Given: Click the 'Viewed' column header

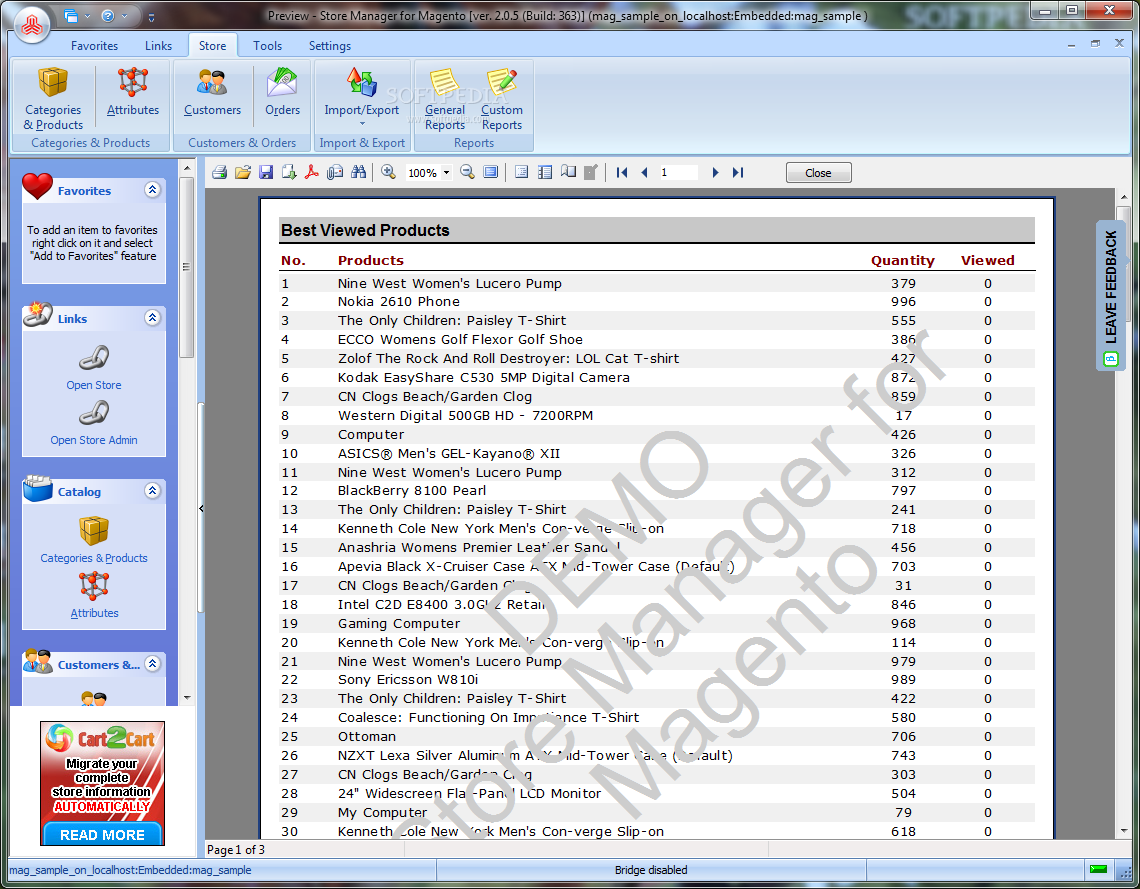Looking at the screenshot, I should [987, 260].
